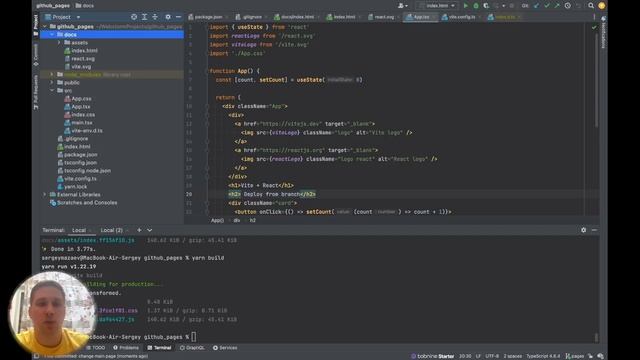640x360 pixels.
Task: Place cursor on the 'Deploy from branch' h2 line
Action: click(272, 194)
